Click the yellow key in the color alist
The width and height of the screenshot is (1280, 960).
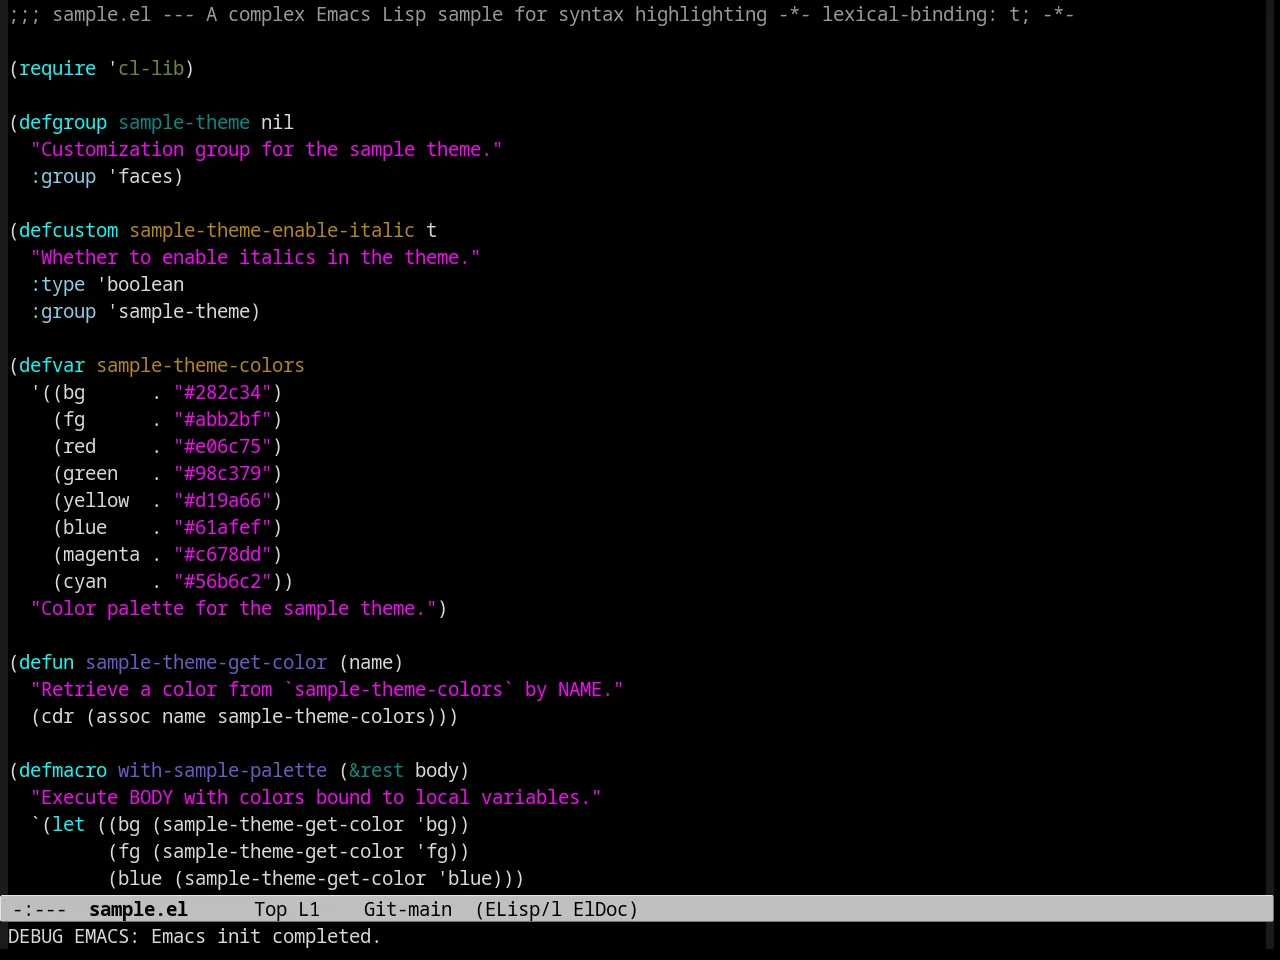pos(96,500)
